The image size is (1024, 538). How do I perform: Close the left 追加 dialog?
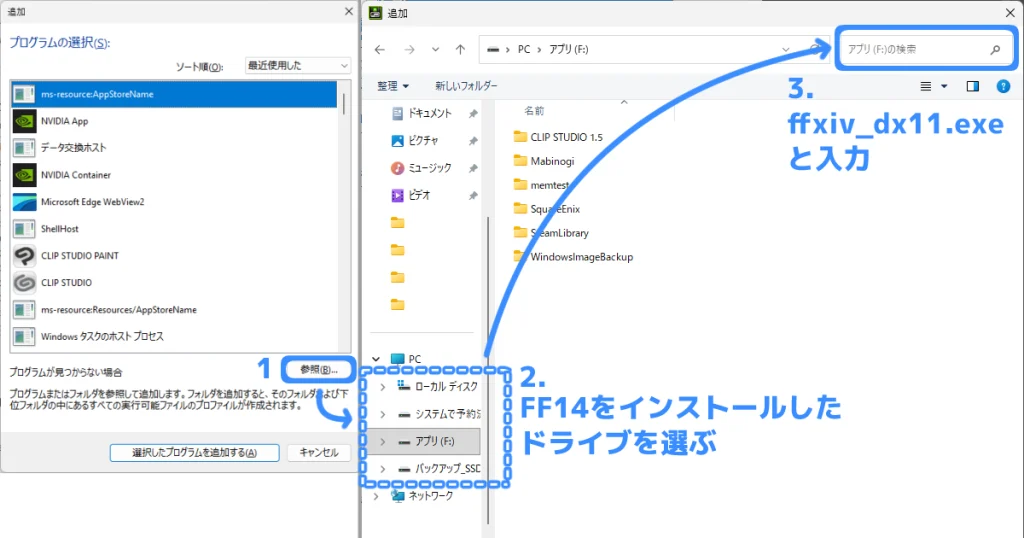click(x=349, y=12)
